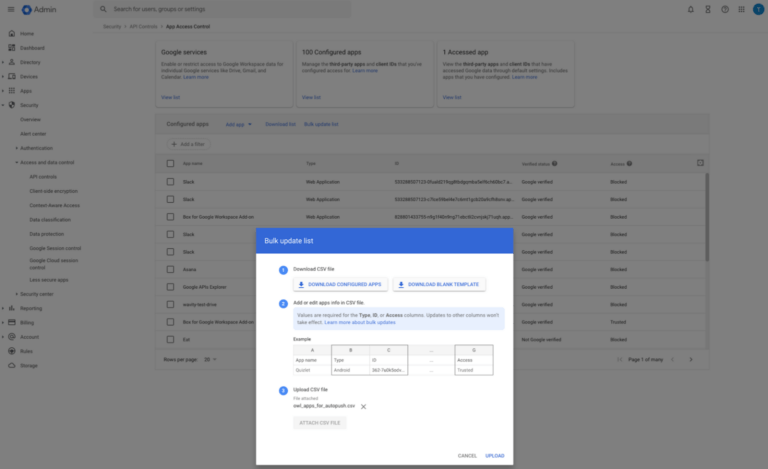
Task: Click Verified status help icon
Action: (554, 164)
